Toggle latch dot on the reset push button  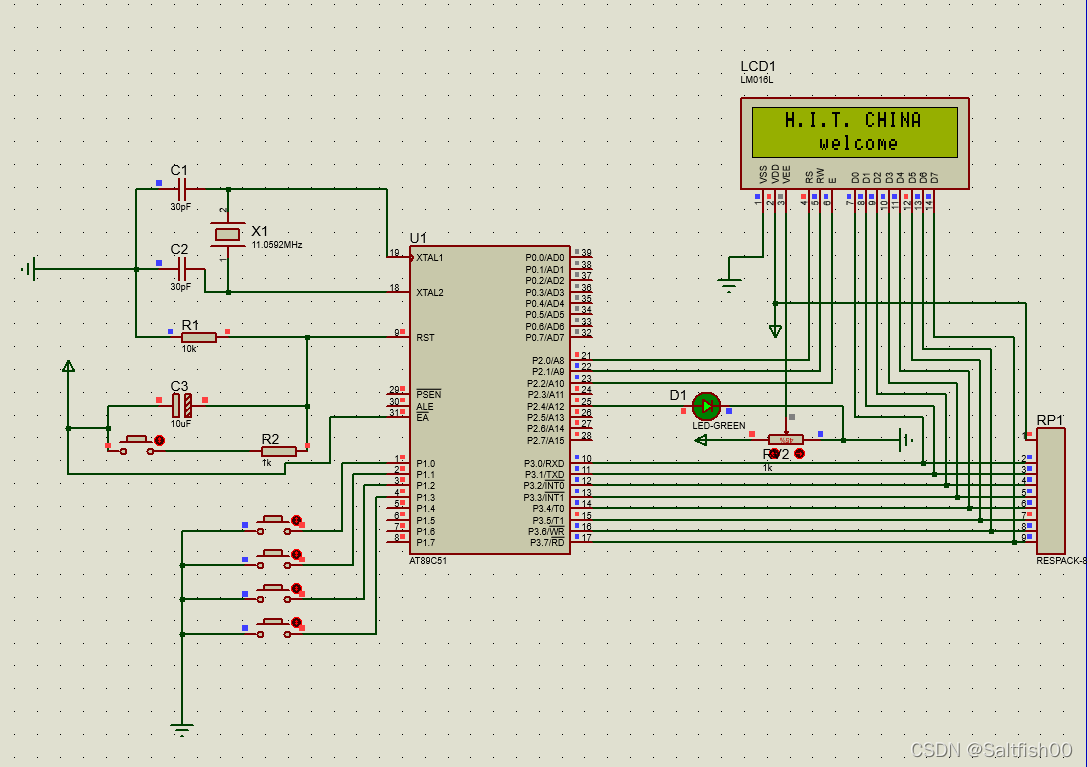pos(159,440)
